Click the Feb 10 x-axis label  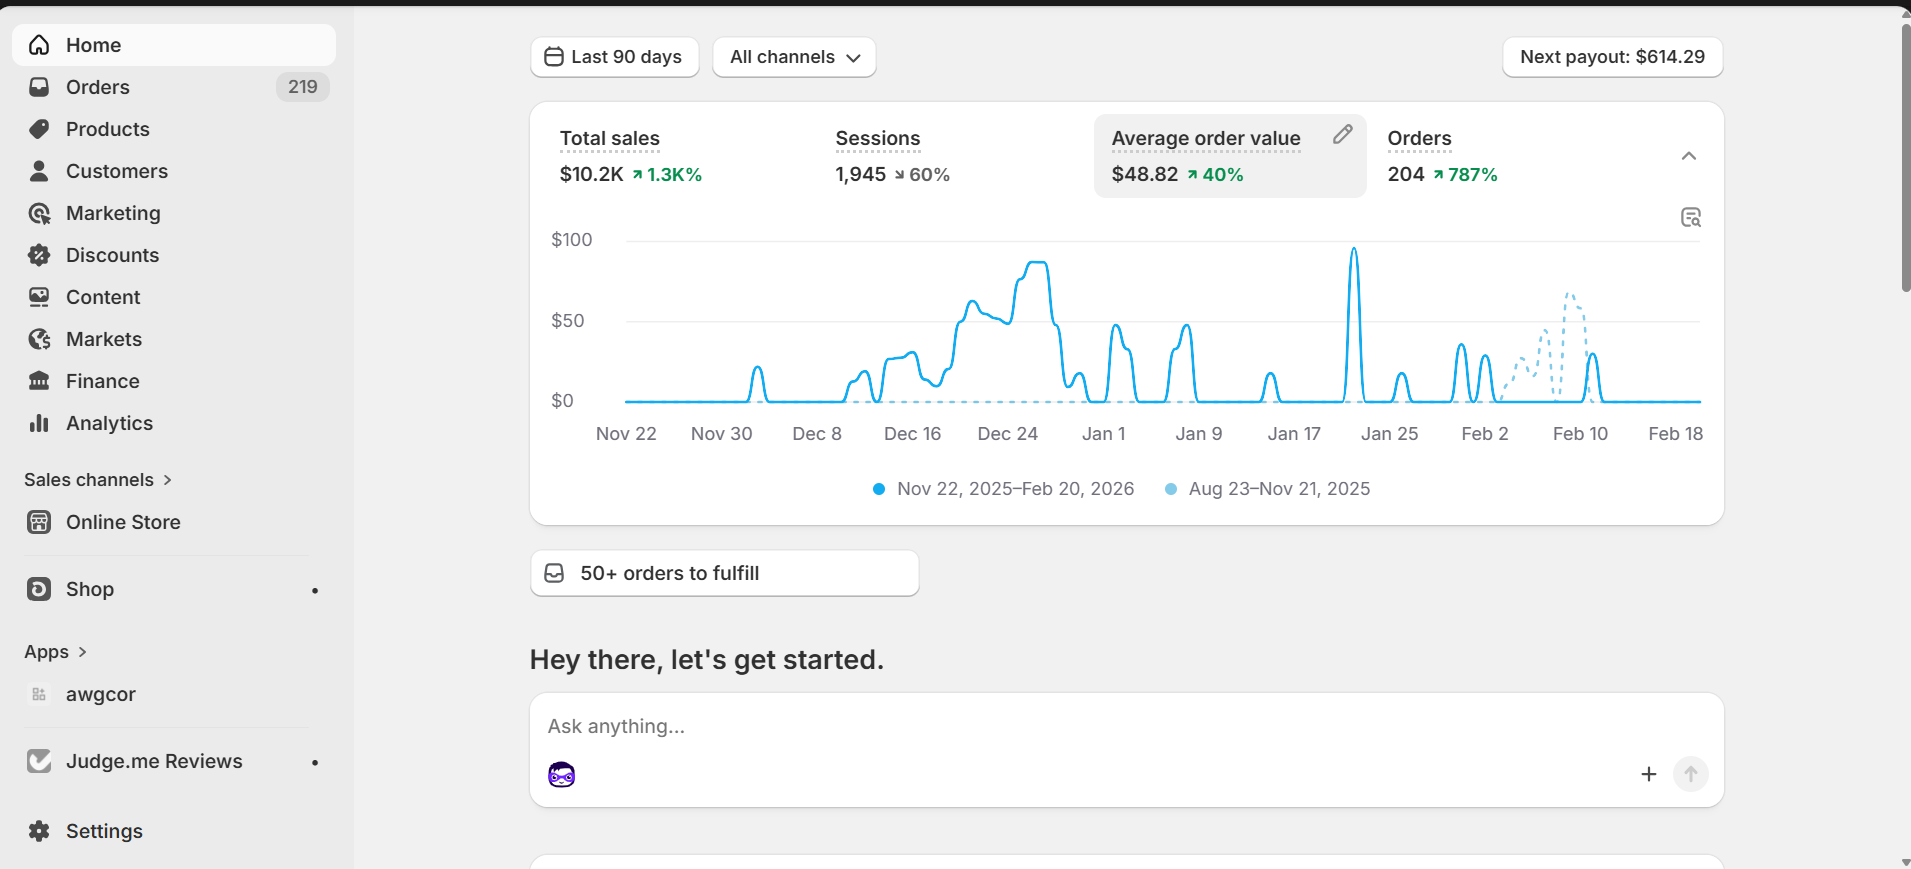1580,434
